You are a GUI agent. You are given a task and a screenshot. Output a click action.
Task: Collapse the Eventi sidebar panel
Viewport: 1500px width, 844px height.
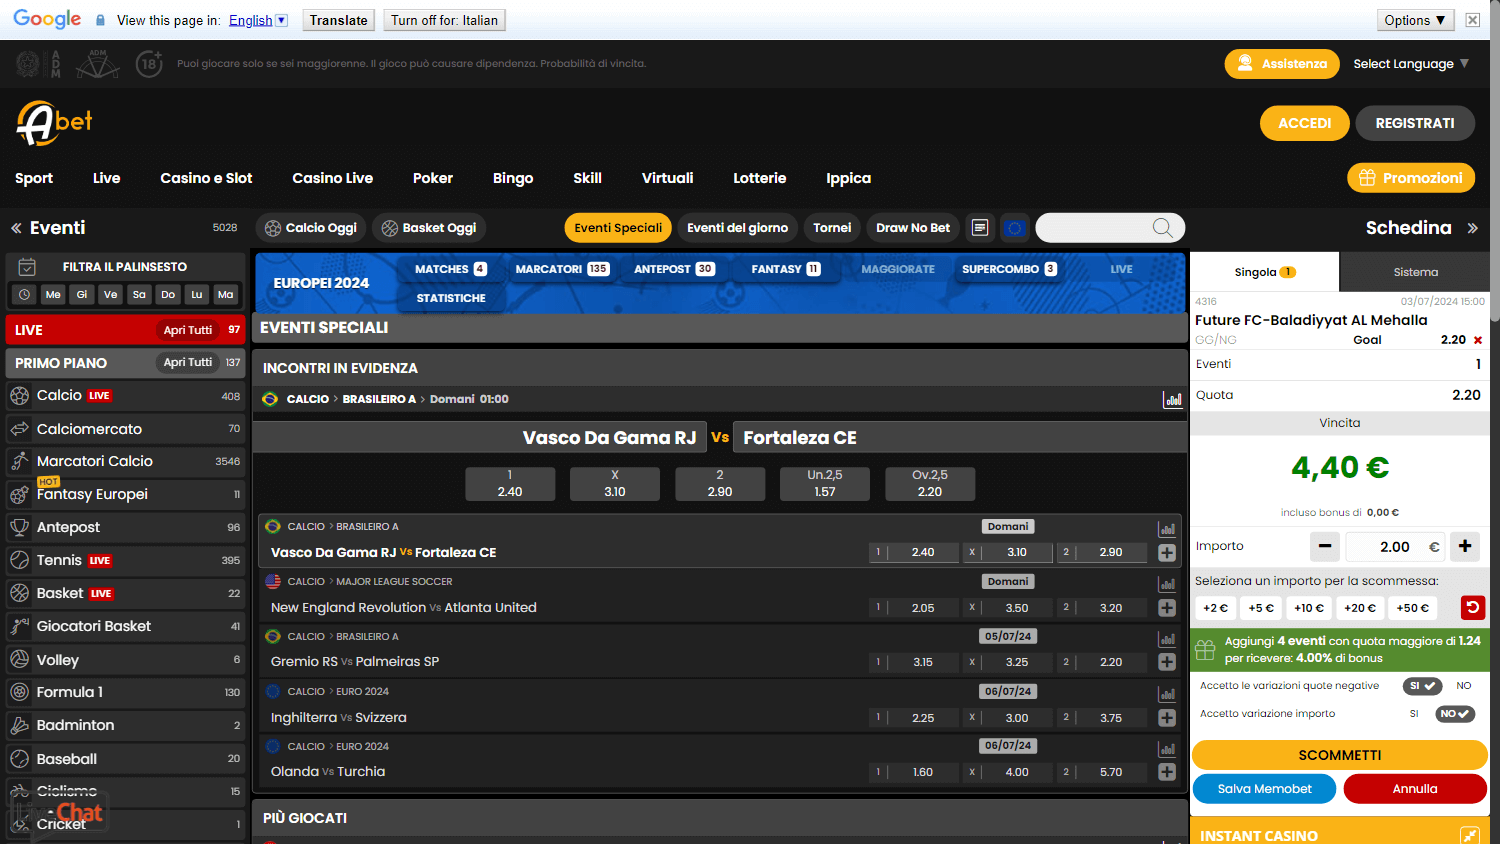coord(16,228)
